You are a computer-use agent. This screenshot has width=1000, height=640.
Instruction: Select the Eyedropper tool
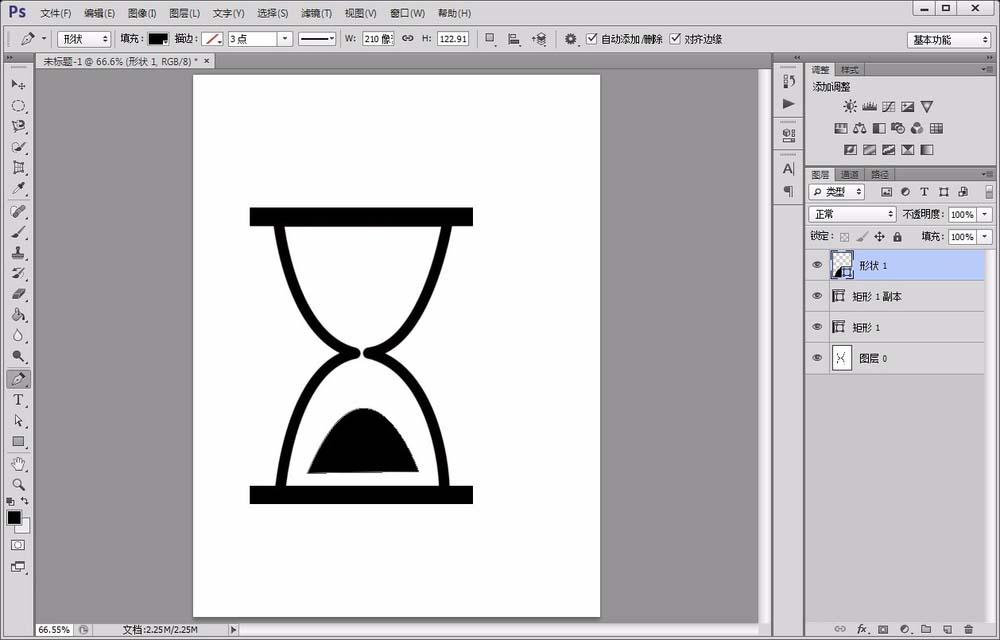[18, 189]
